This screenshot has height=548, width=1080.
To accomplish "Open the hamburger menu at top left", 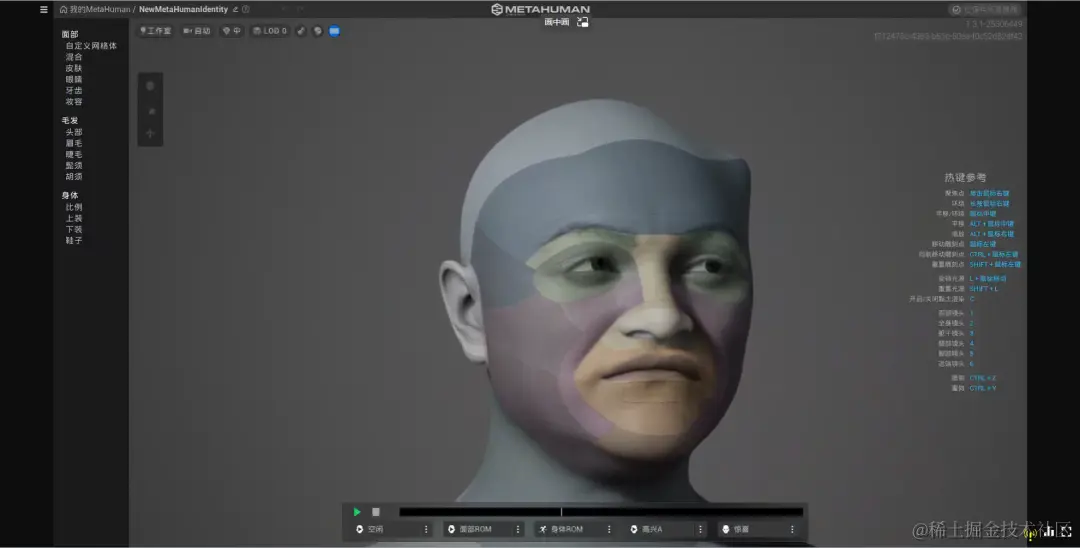I will [x=43, y=10].
